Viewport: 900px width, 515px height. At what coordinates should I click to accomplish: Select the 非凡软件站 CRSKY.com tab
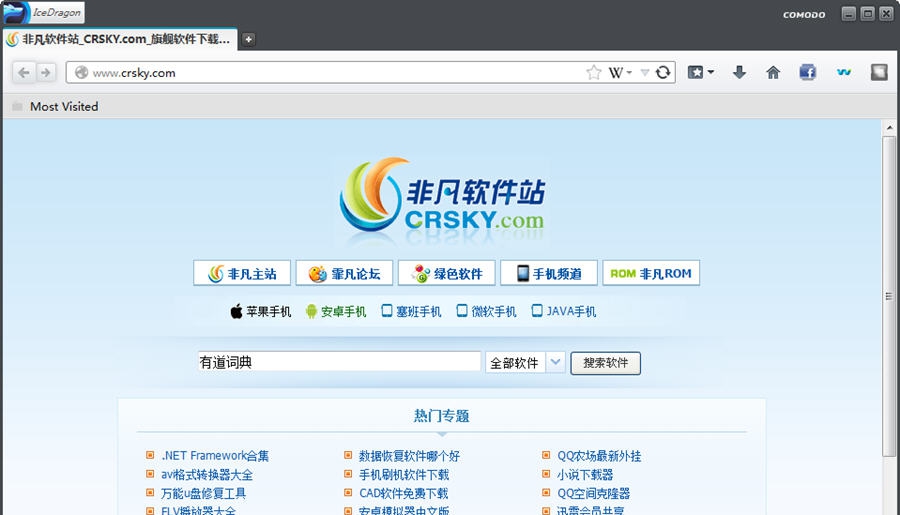tap(120, 39)
